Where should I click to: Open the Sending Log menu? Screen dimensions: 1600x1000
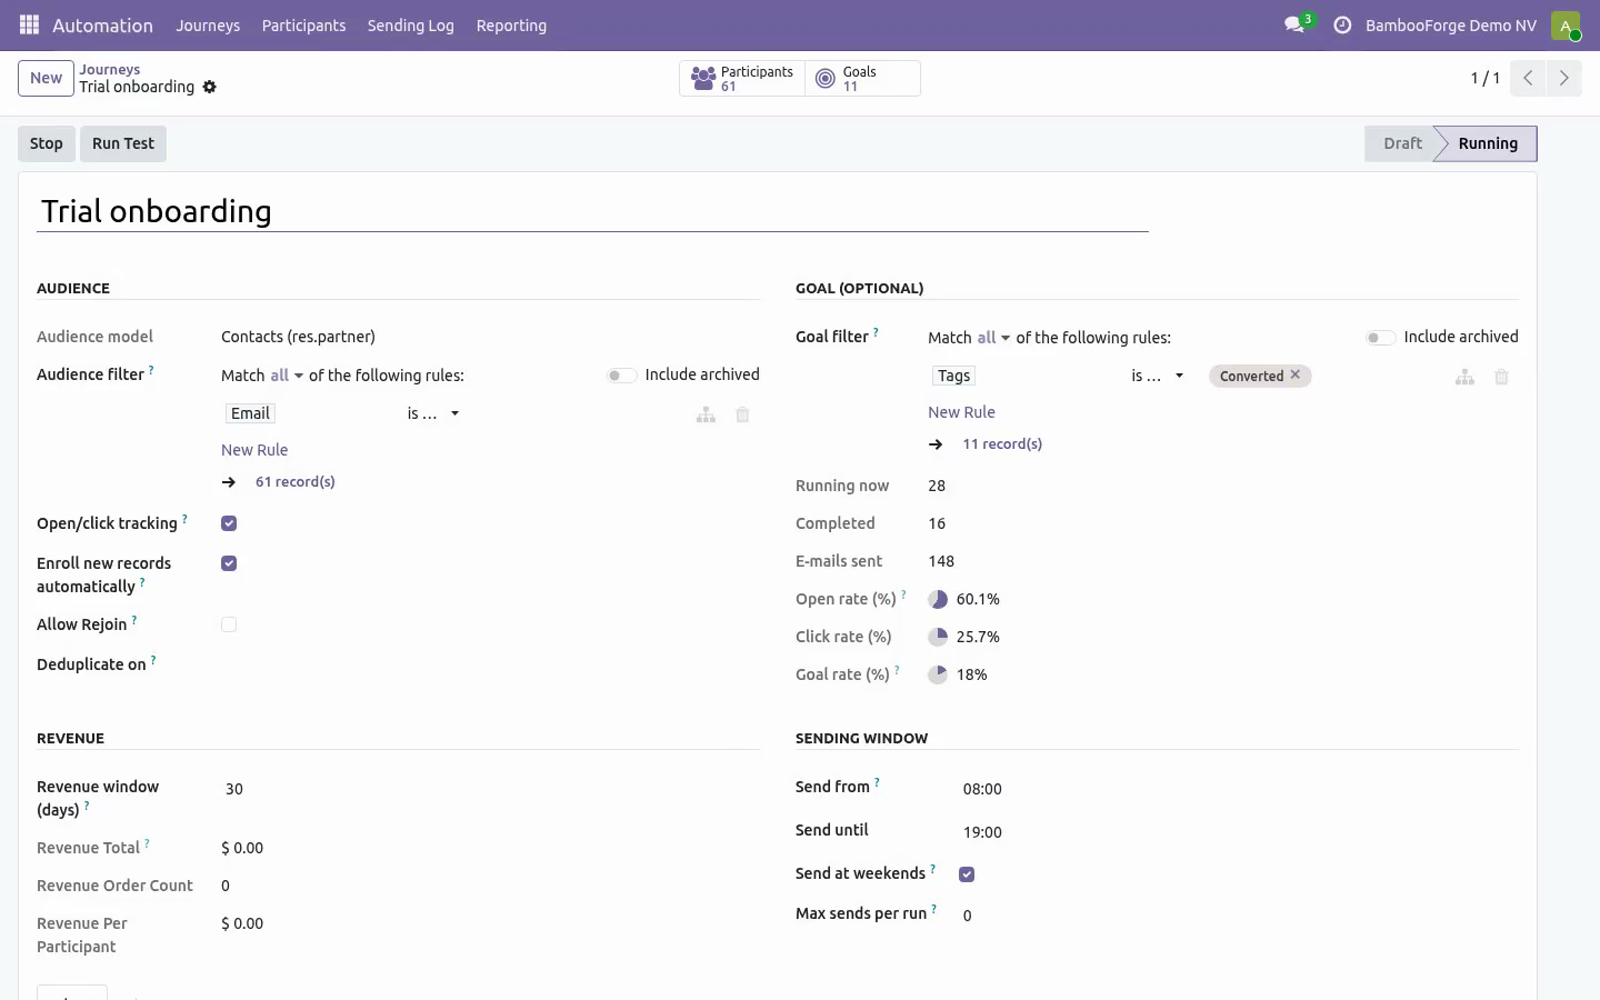[410, 25]
